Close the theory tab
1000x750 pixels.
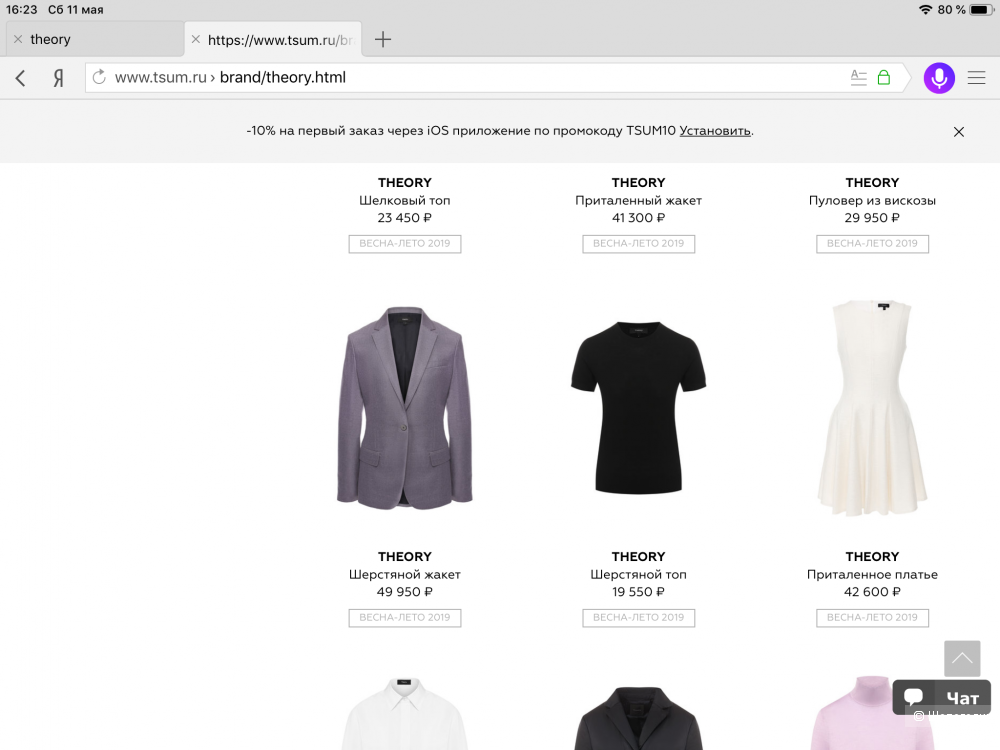click(18, 40)
